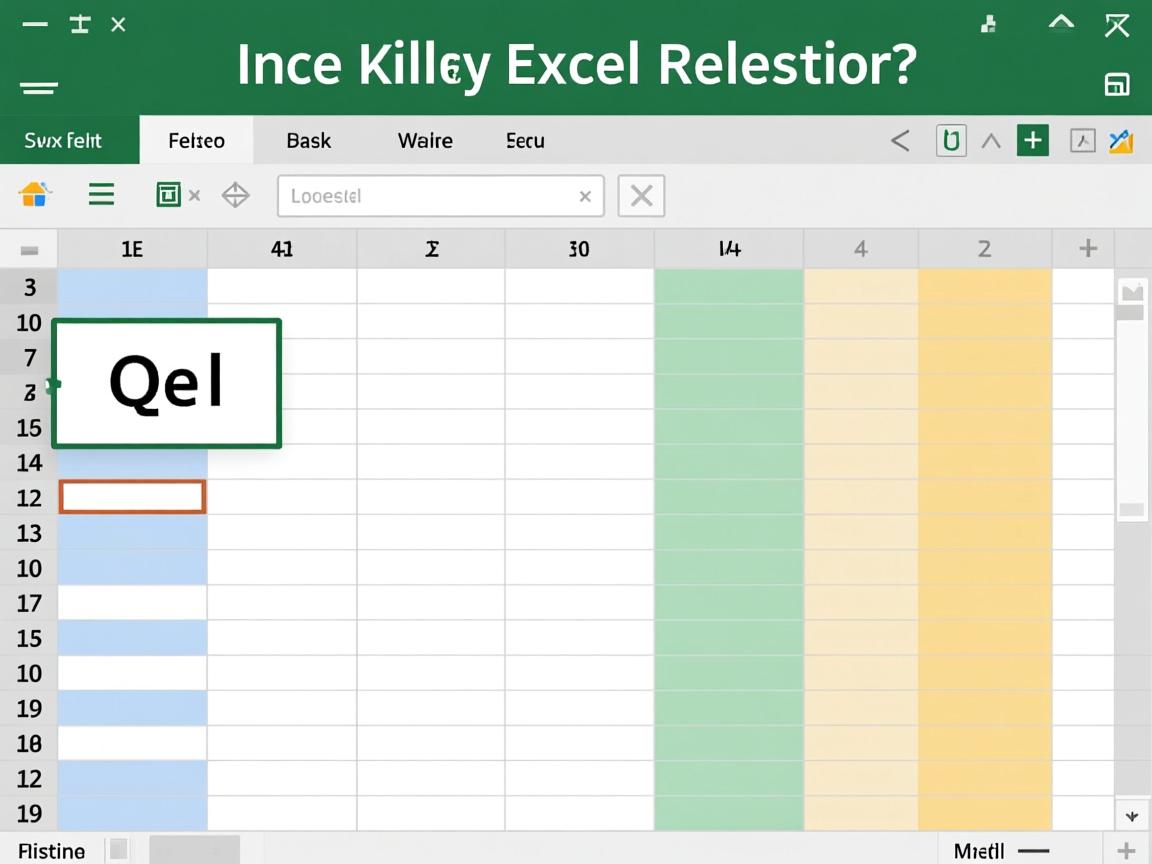Click the left chevron arrow in tab bar

pyautogui.click(x=900, y=142)
